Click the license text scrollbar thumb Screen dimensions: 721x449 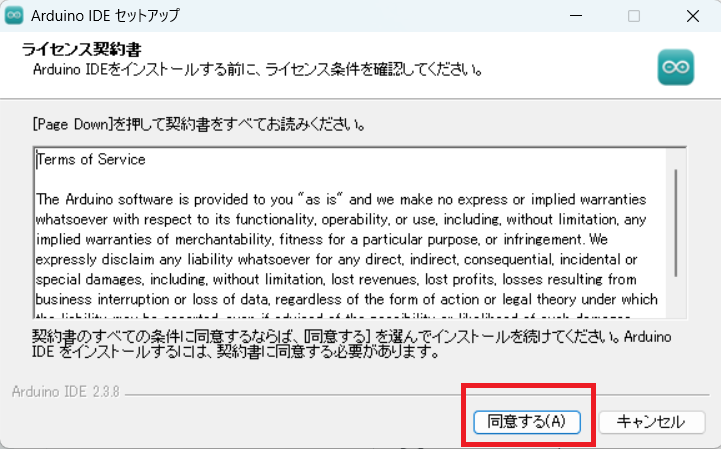677,215
